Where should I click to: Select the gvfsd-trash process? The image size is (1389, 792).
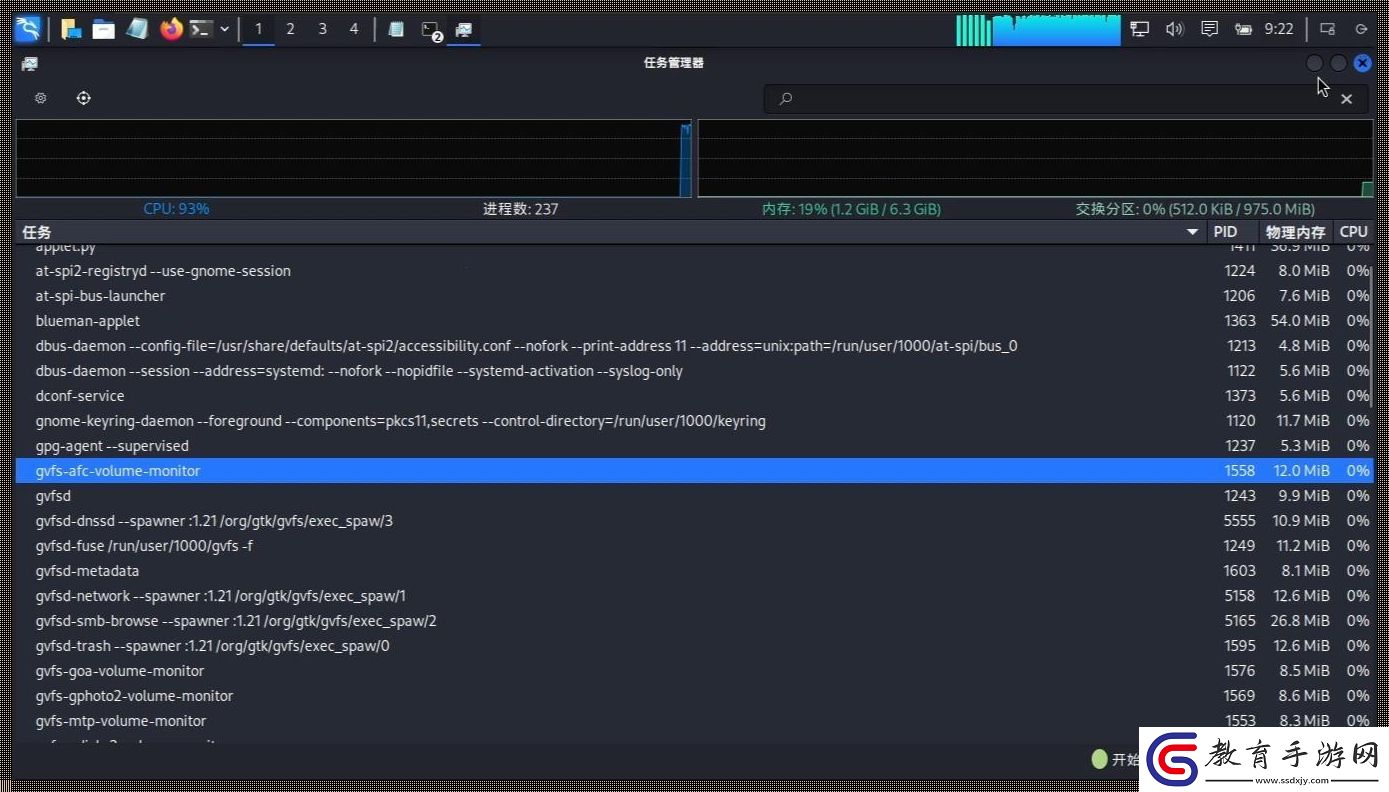[694, 646]
